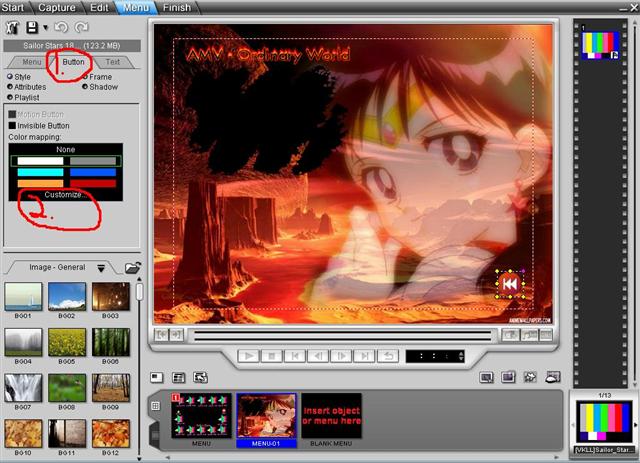This screenshot has width=640, height=463.
Task: Pick the red color mapping swatch
Action: (x=93, y=184)
